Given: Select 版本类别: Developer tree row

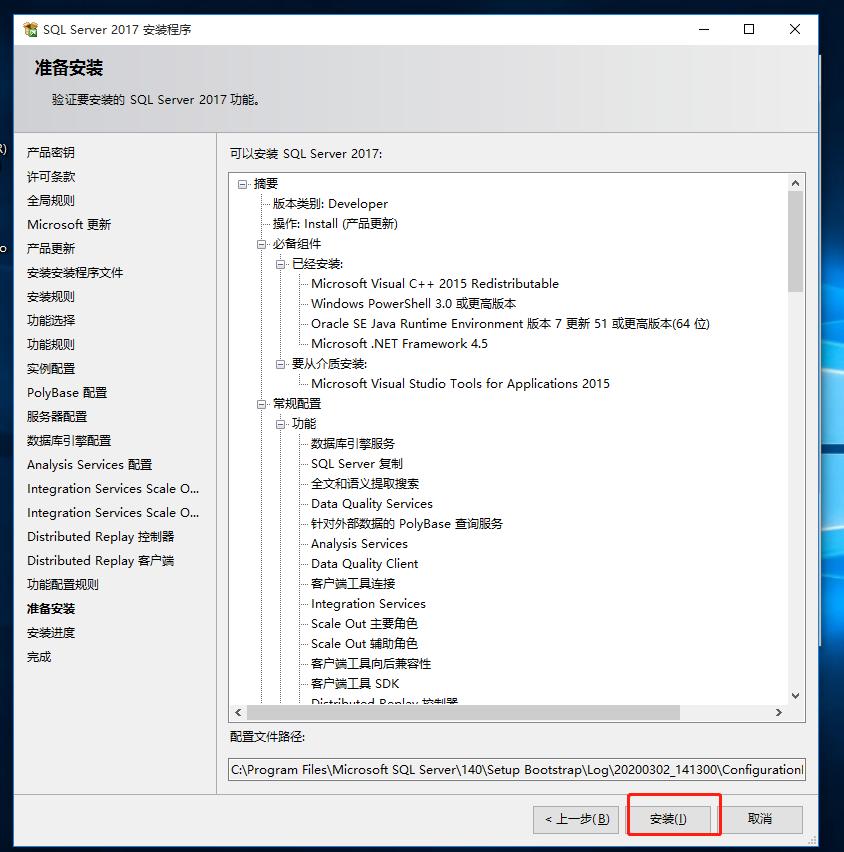Looking at the screenshot, I should click(330, 204).
